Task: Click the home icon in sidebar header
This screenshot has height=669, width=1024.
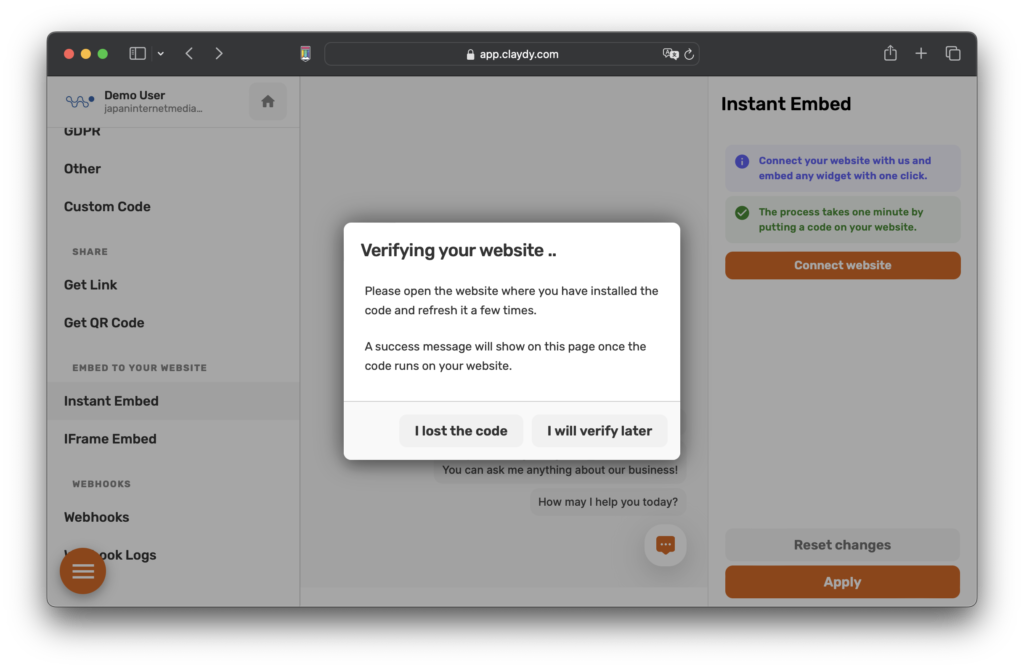Action: (x=267, y=101)
